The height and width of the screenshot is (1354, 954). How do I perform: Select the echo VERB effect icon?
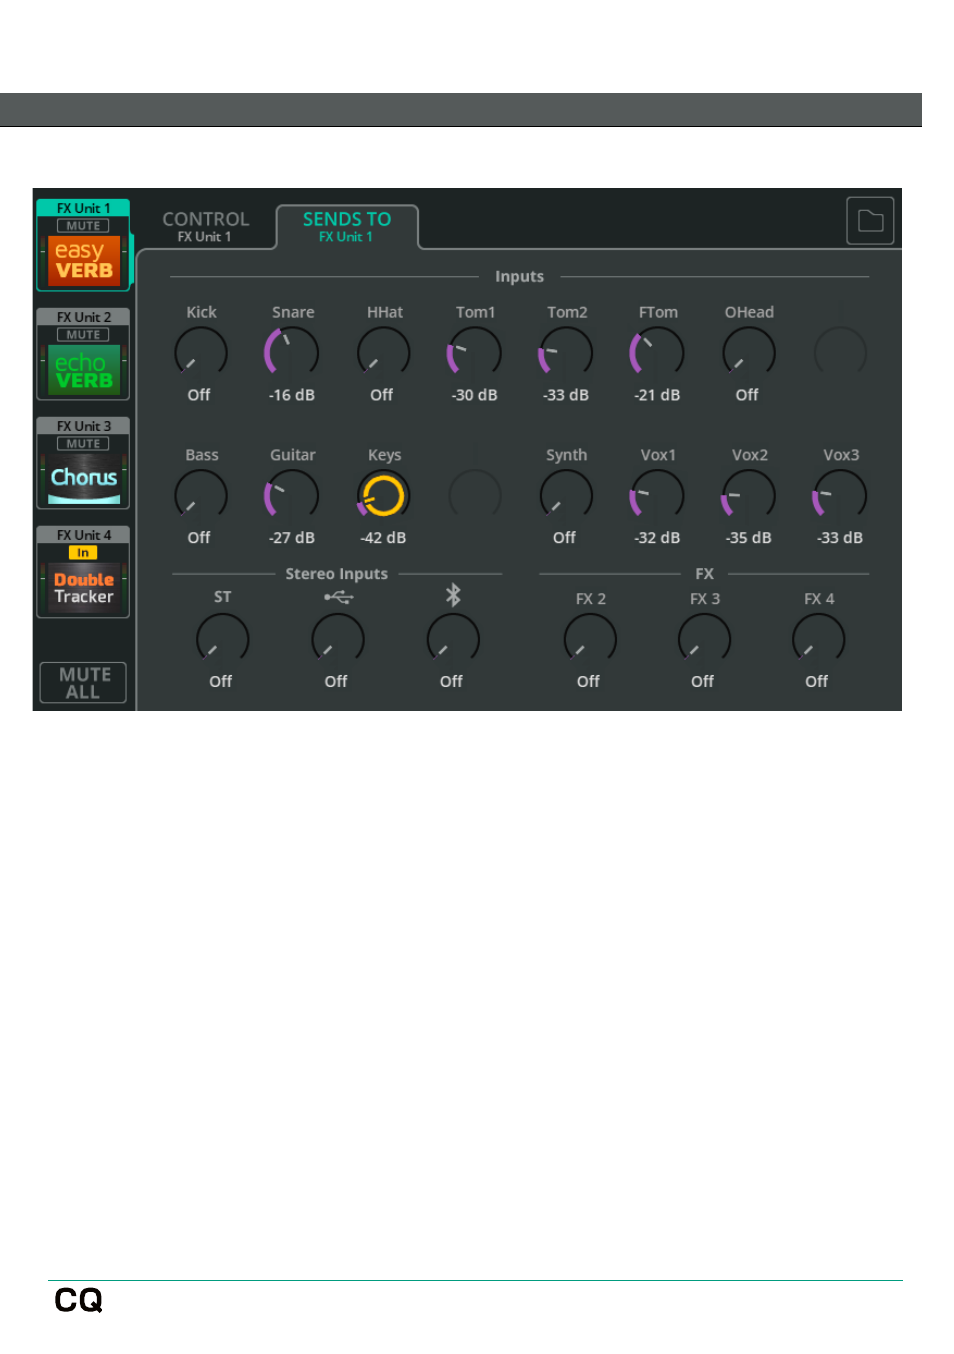point(84,371)
